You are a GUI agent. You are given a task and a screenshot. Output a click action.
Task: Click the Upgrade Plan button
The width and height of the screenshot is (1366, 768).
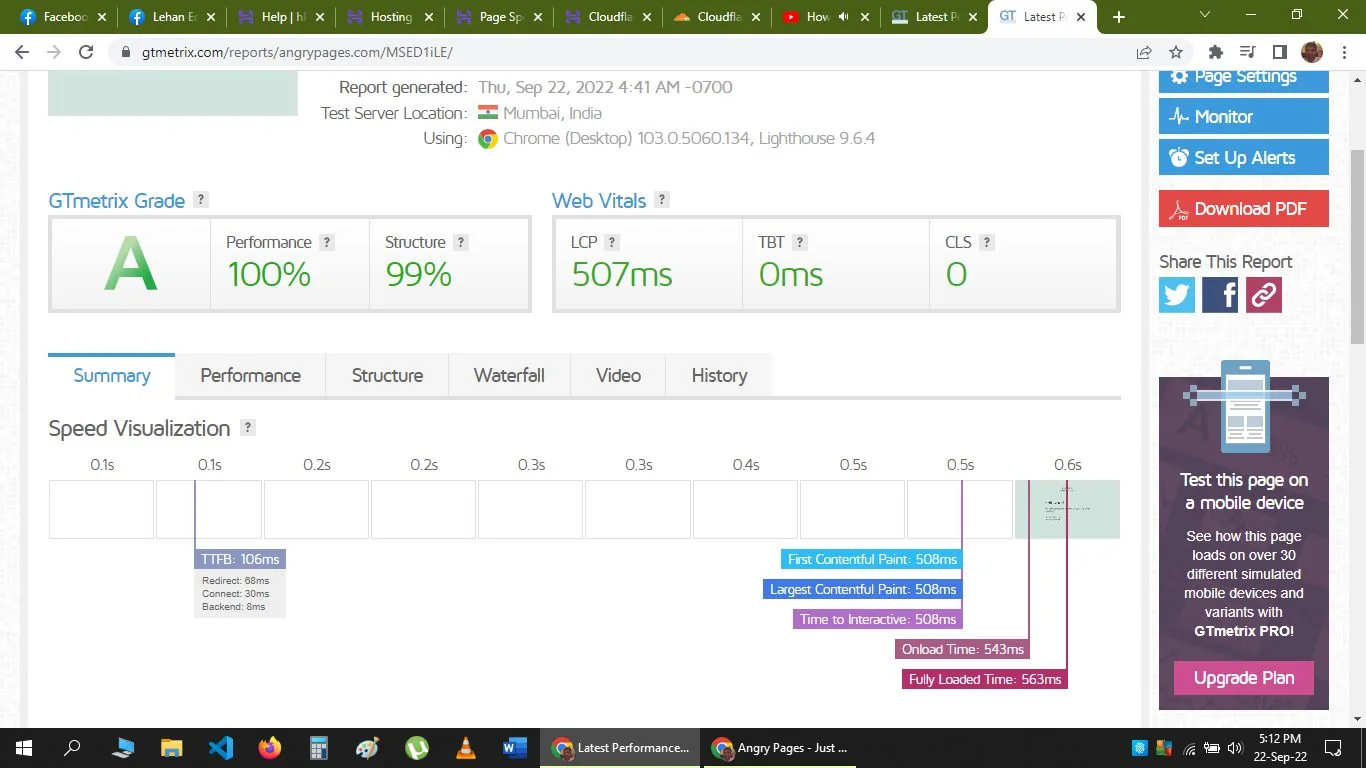1244,678
